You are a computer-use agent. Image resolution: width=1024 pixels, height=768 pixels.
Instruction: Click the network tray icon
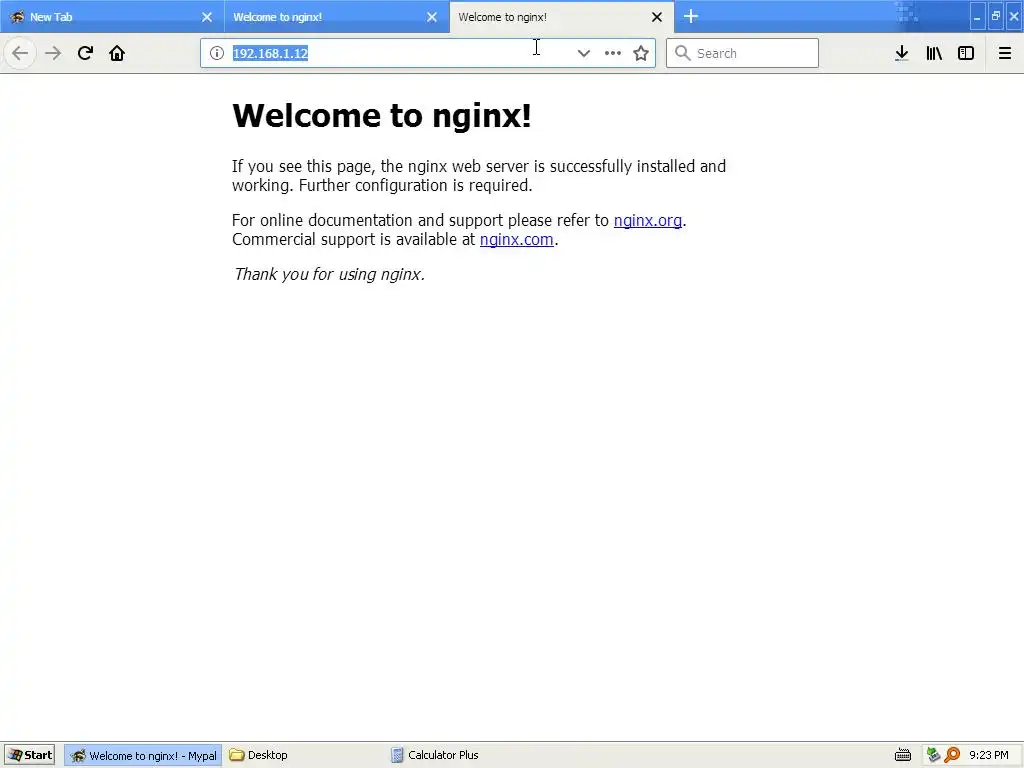tap(934, 755)
